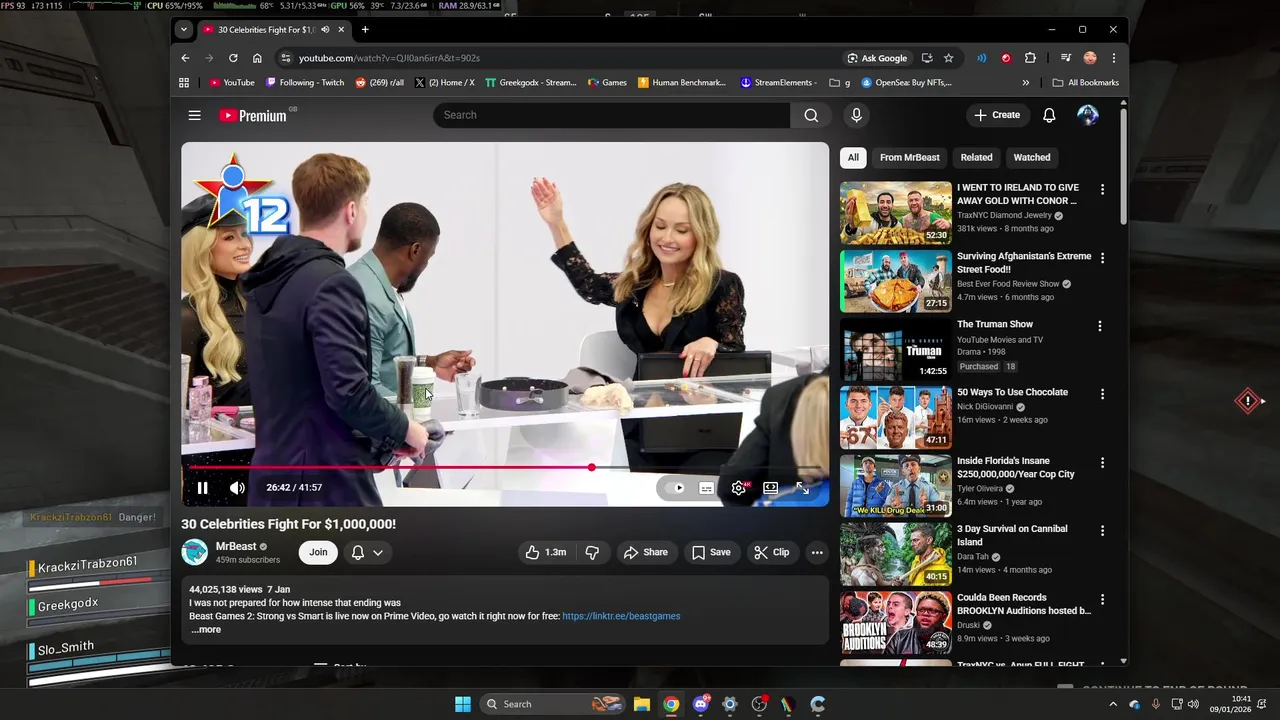Mute the tab via its speaker icon
Screen dimensions: 1280x720
(x=325, y=30)
